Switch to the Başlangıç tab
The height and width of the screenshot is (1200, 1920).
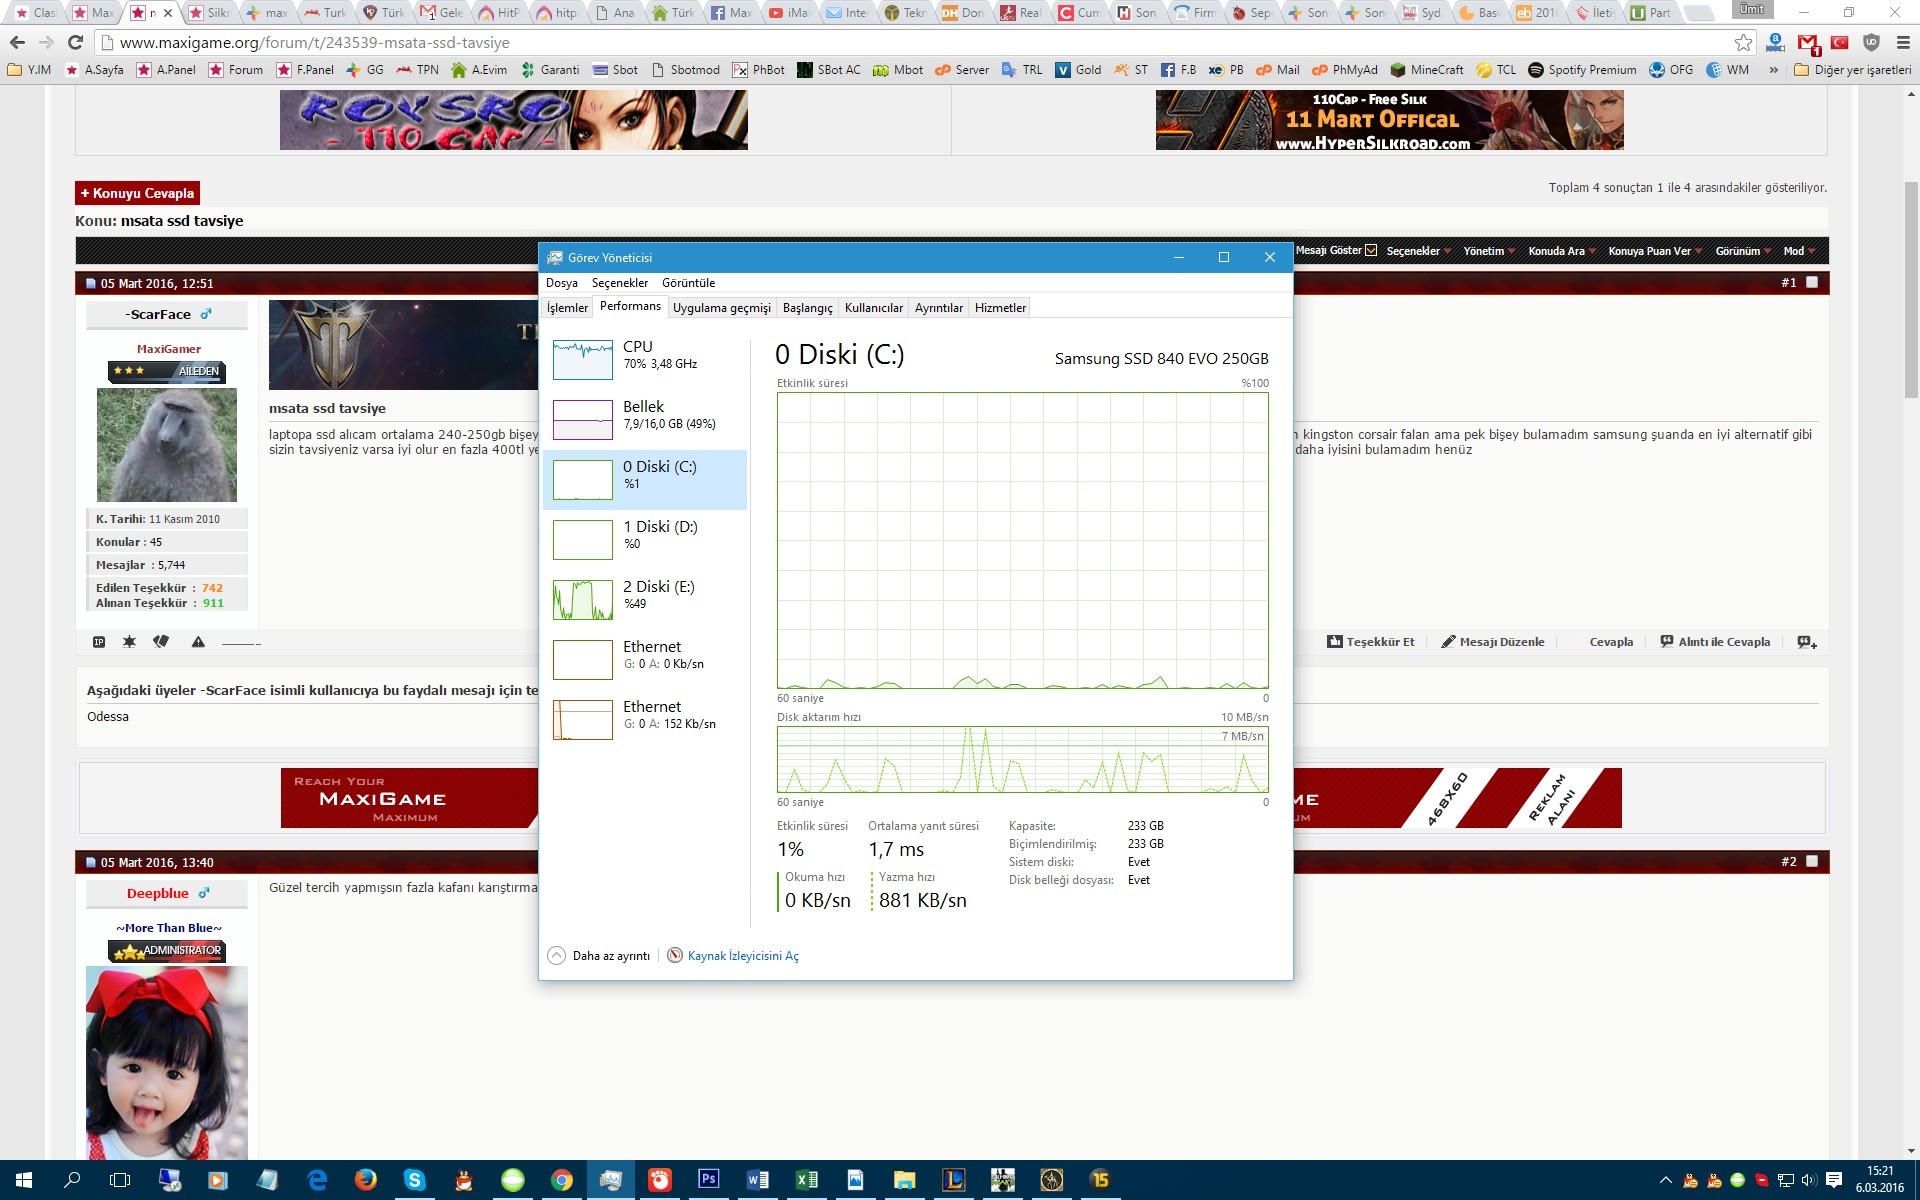(807, 308)
